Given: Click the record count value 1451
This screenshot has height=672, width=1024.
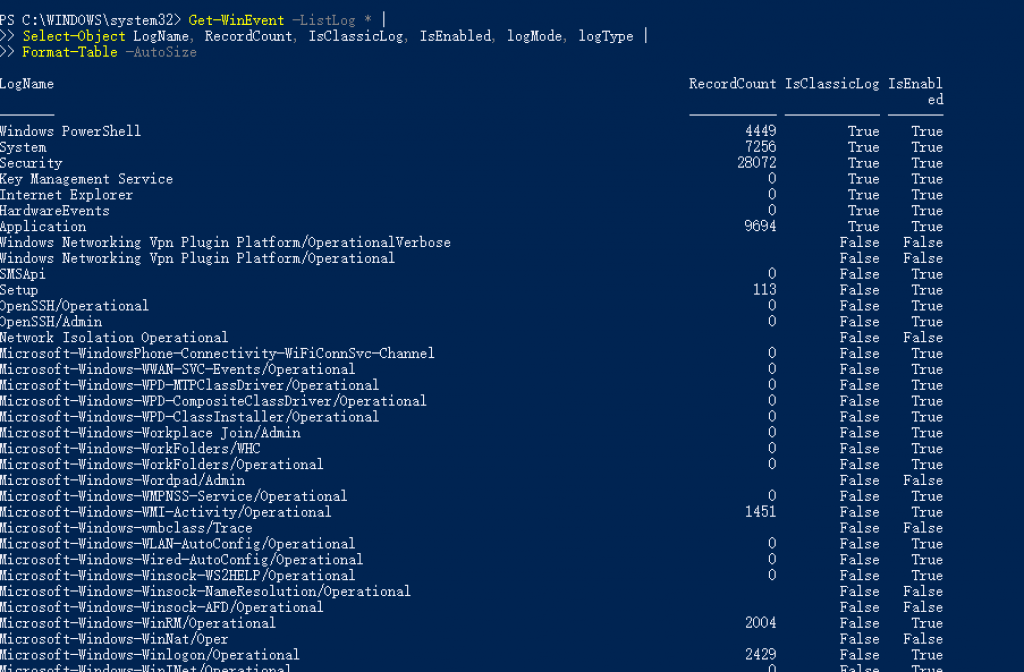Looking at the screenshot, I should tap(760, 512).
